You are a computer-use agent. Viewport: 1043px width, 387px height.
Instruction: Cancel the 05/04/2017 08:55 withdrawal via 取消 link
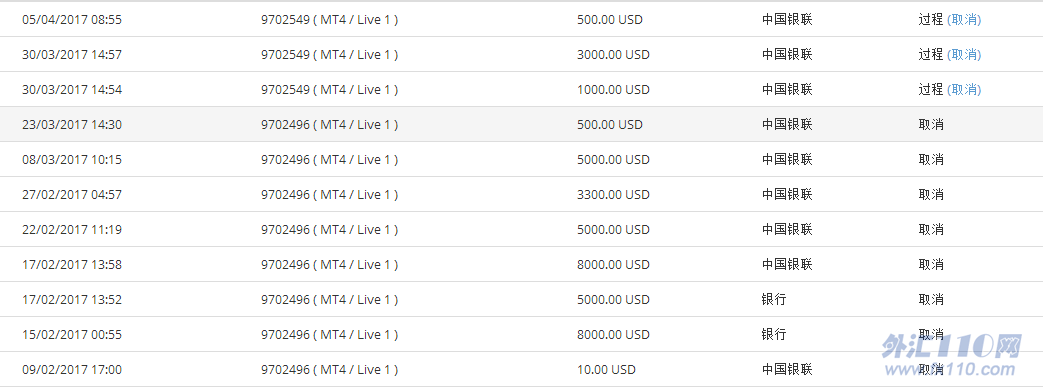pyautogui.click(x=964, y=19)
